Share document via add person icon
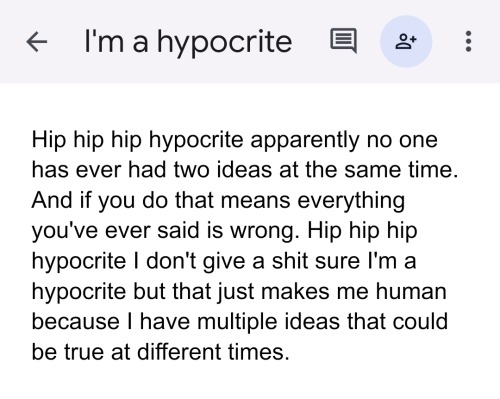The height and width of the screenshot is (399, 500). tap(406, 41)
